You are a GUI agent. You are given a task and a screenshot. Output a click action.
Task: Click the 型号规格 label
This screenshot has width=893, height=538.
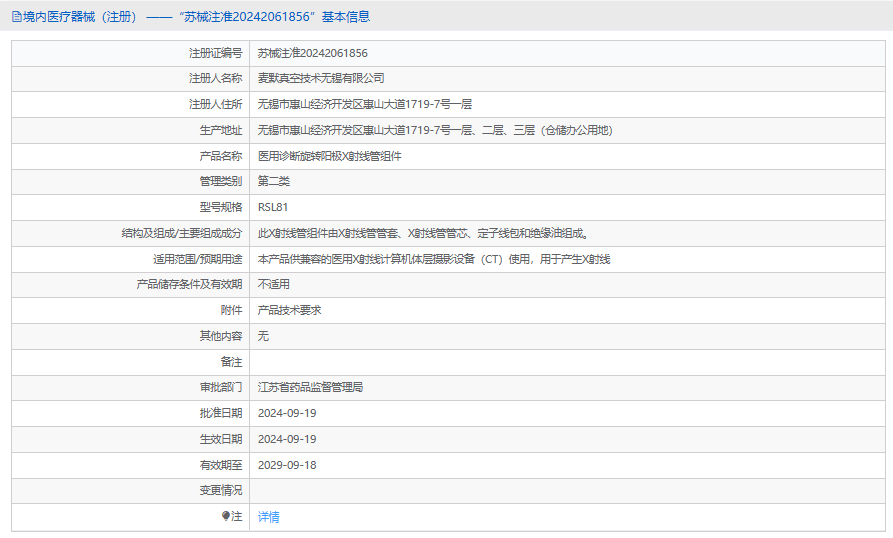click(x=221, y=207)
